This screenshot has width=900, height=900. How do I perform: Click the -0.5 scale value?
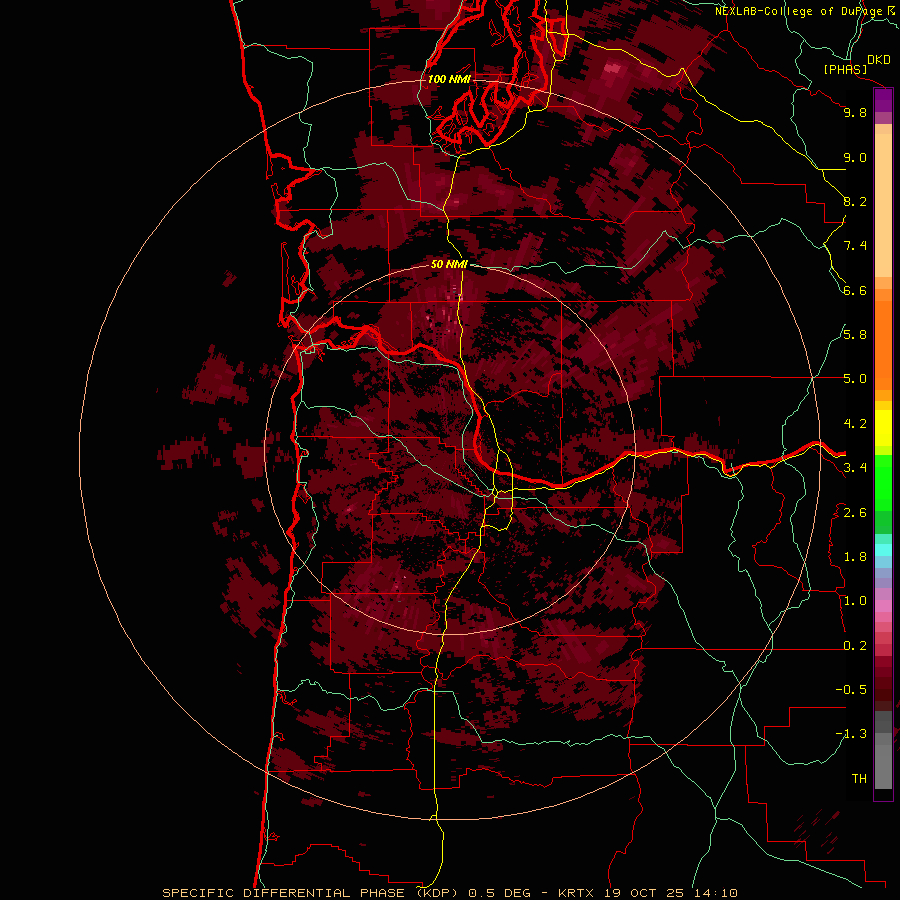point(851,690)
